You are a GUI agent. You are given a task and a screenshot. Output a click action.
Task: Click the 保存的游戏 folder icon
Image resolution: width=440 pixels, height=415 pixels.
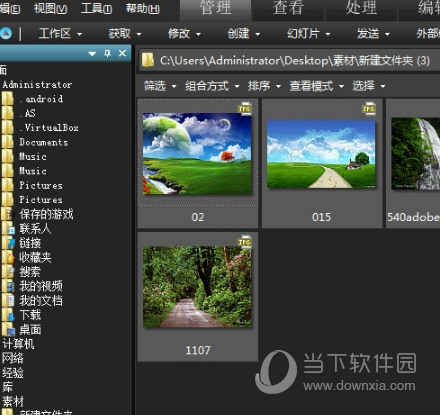coord(7,214)
